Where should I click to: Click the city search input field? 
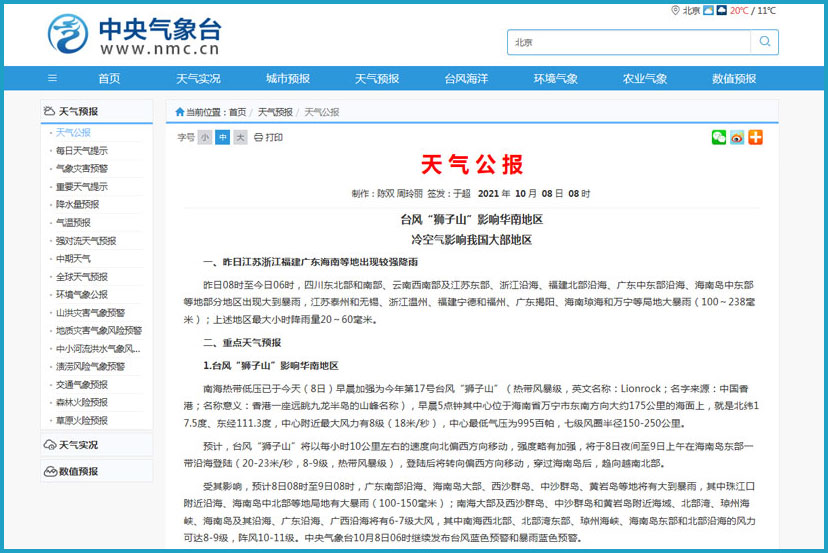coord(630,42)
